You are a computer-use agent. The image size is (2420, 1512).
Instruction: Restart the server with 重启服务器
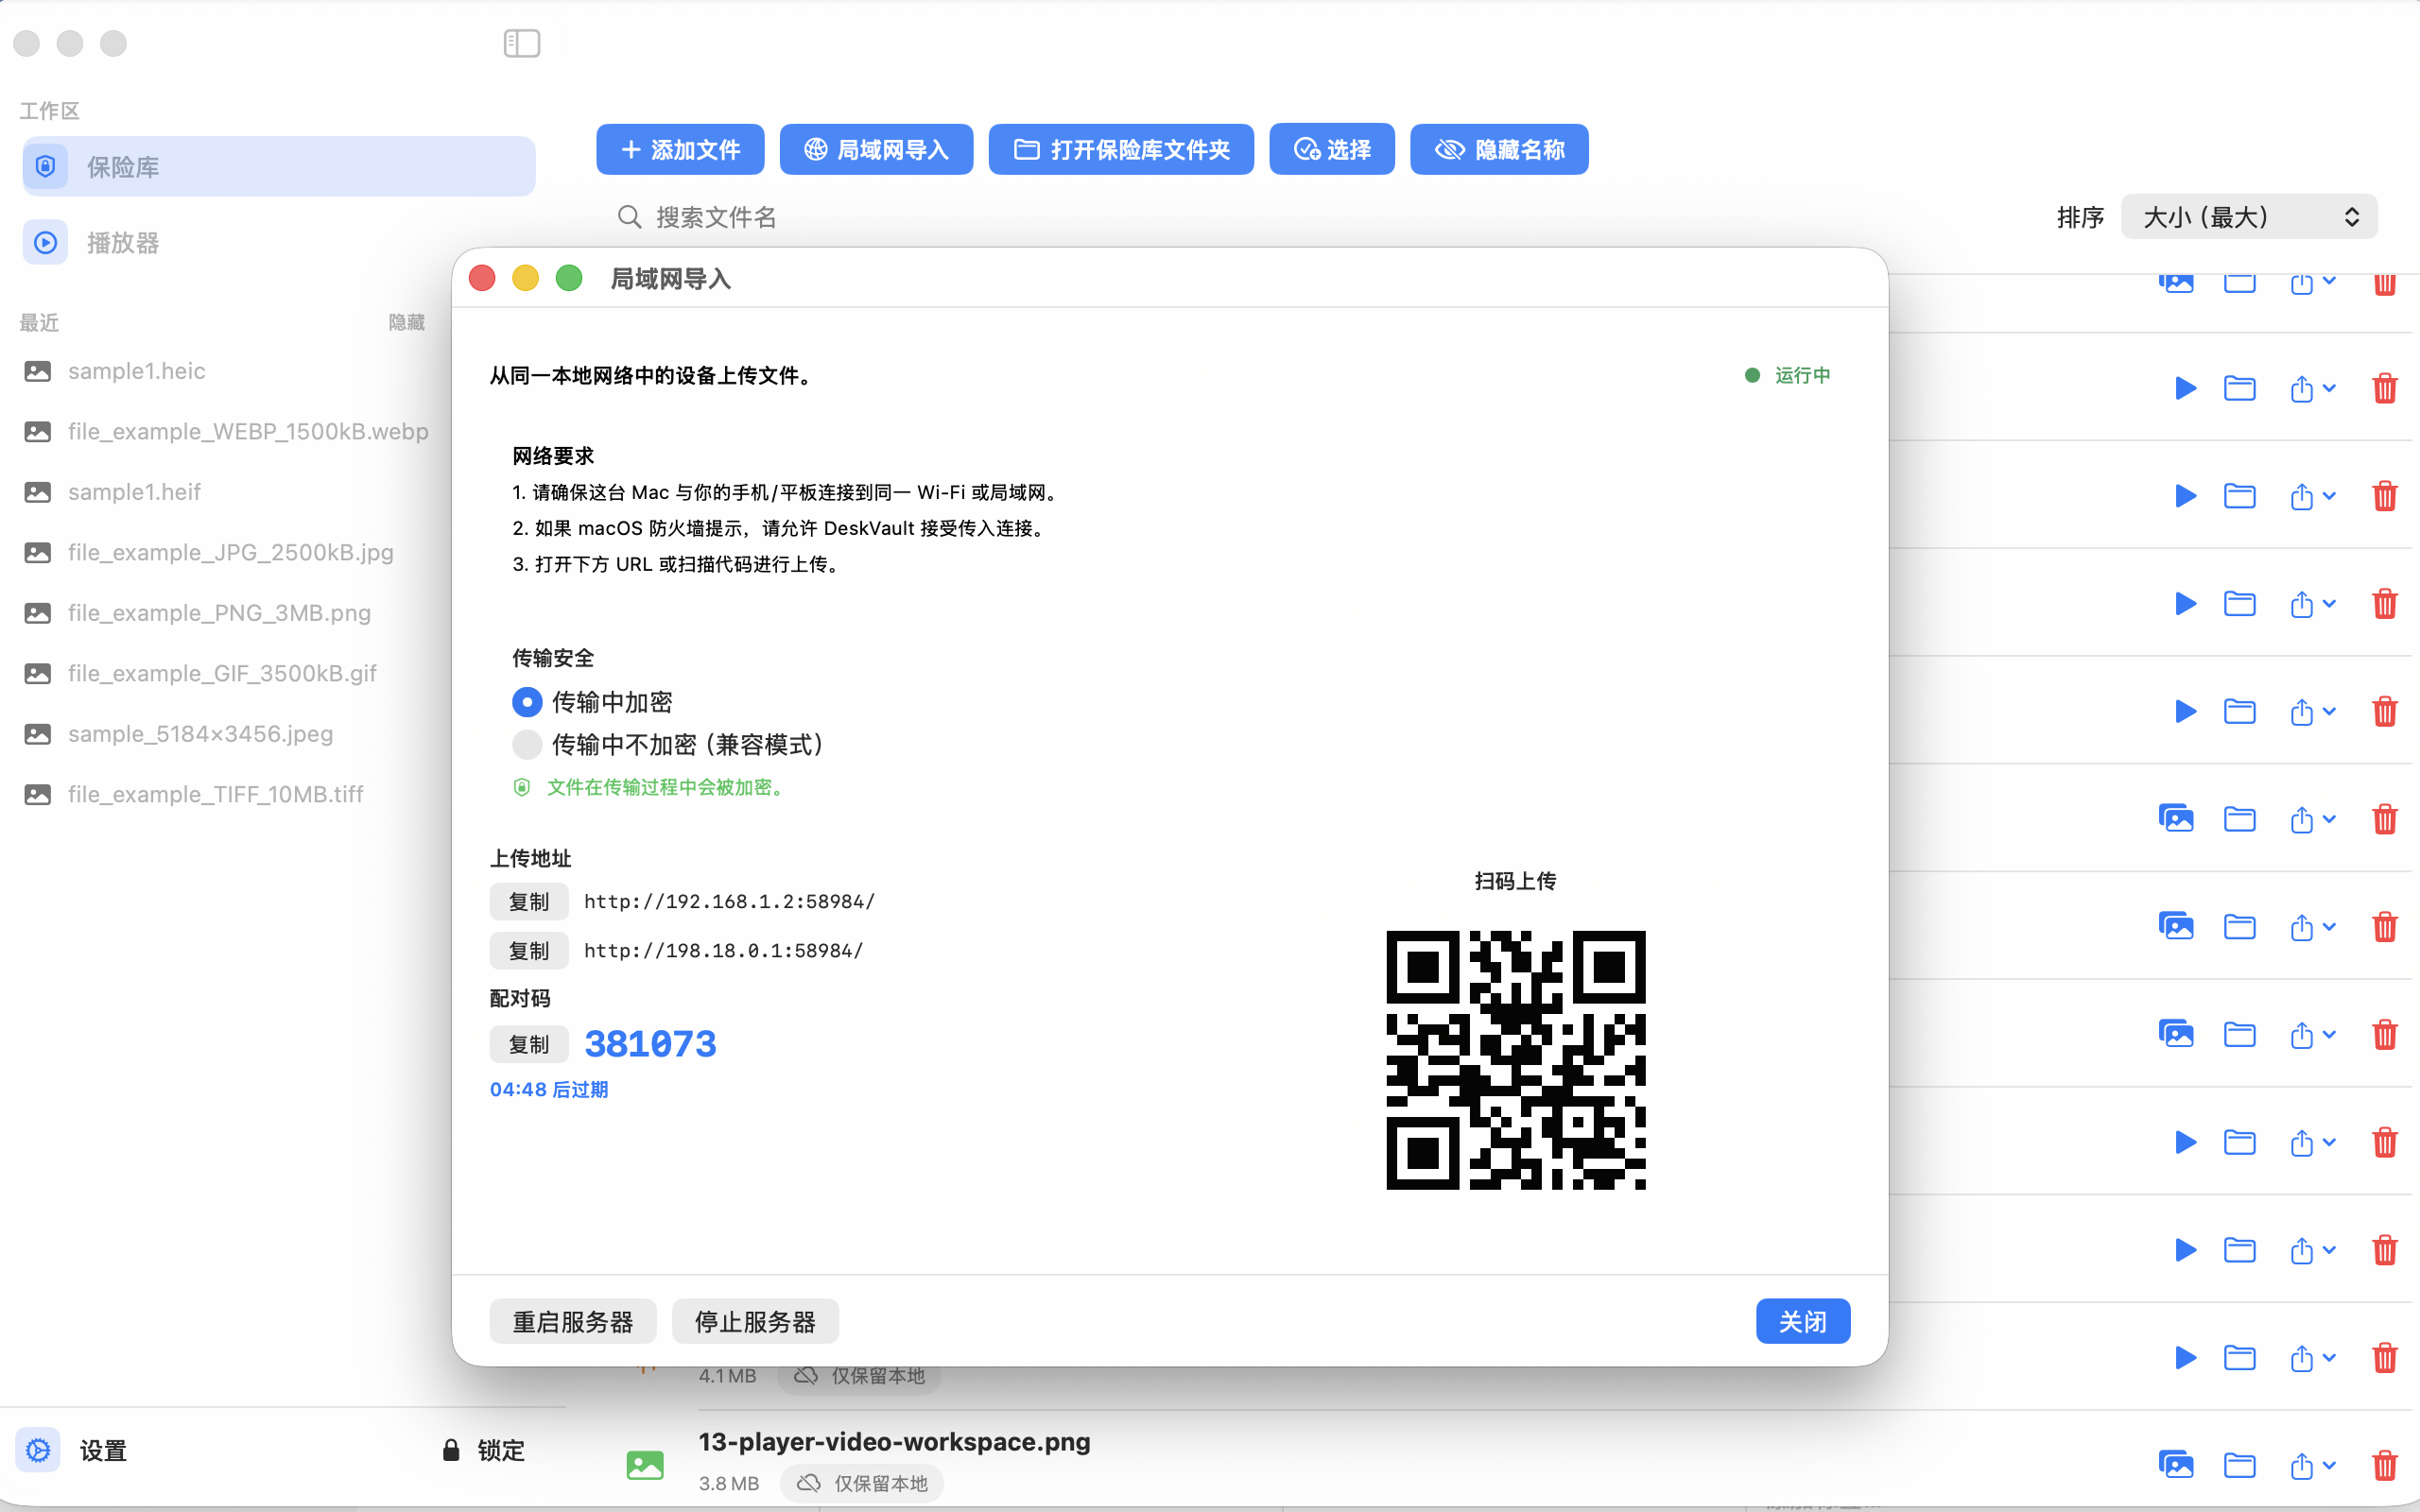tap(572, 1320)
